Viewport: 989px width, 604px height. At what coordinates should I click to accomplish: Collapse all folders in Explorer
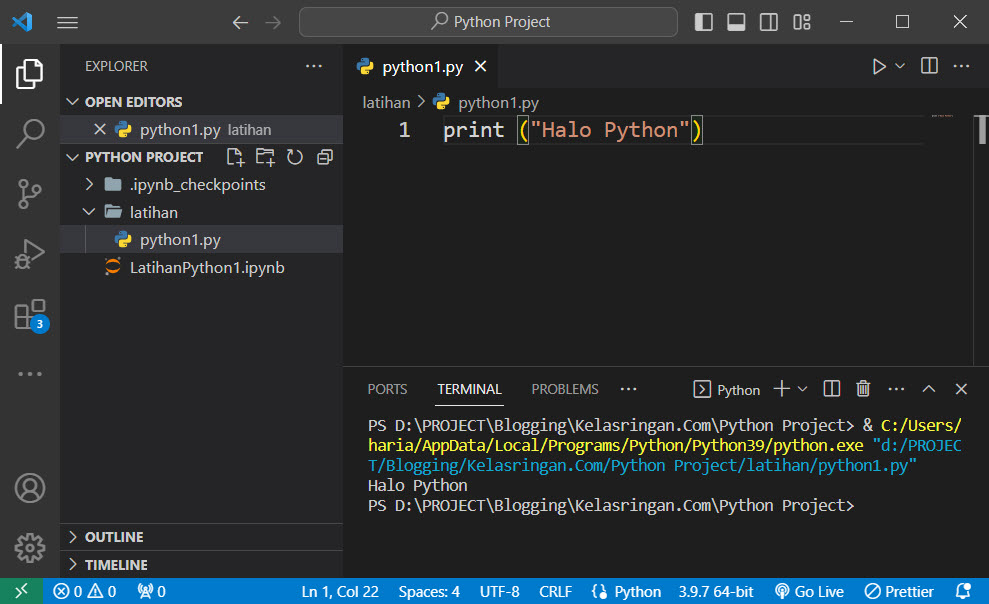pos(325,157)
